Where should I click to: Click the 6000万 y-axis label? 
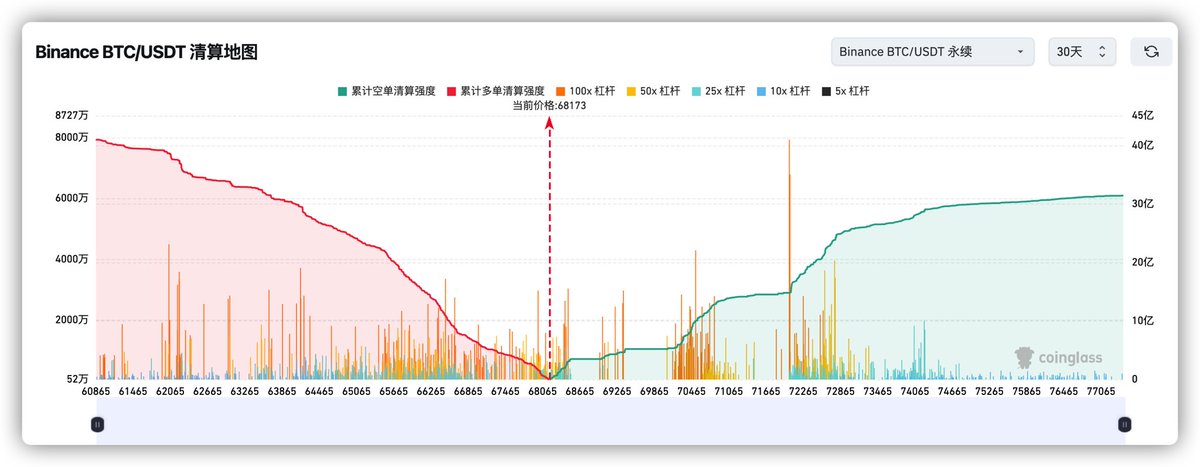72,198
